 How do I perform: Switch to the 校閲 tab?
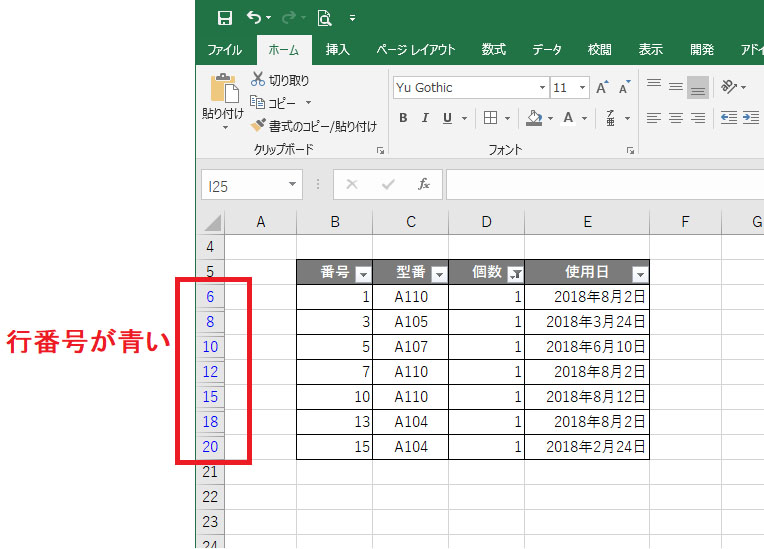tap(599, 50)
